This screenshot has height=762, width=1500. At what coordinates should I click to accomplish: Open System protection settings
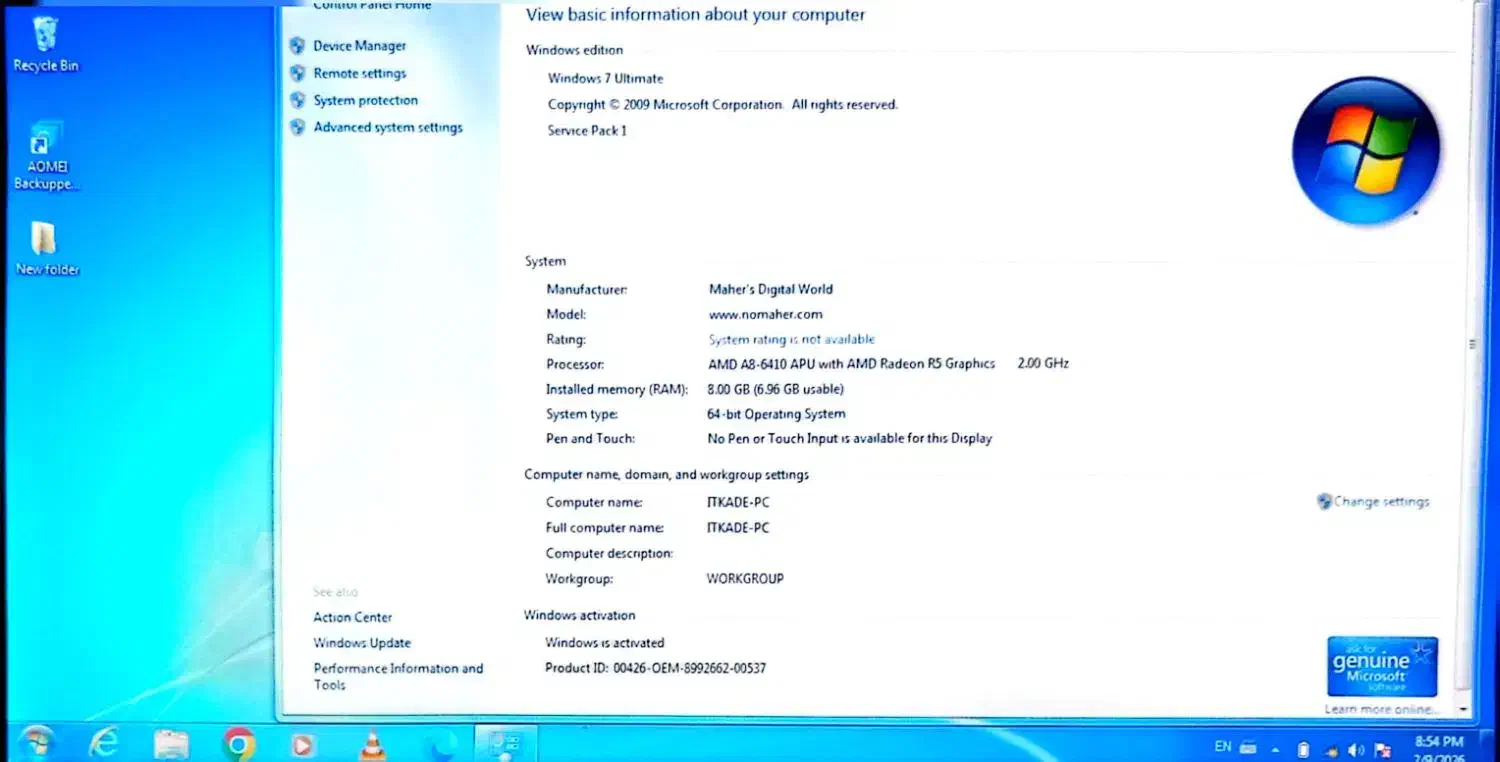click(x=365, y=100)
